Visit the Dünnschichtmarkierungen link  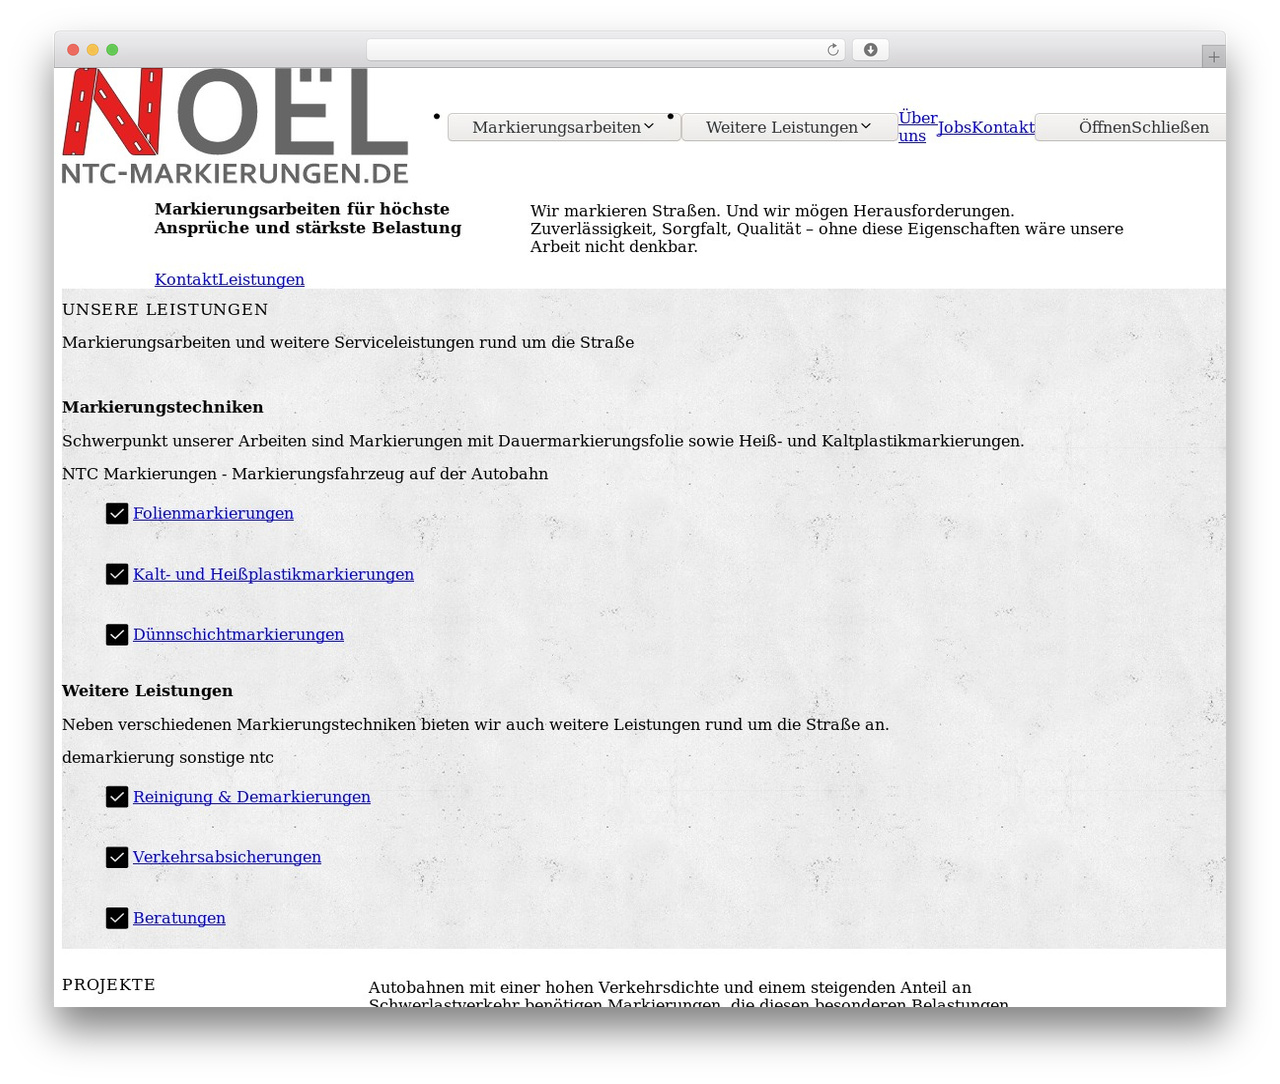pyautogui.click(x=238, y=635)
